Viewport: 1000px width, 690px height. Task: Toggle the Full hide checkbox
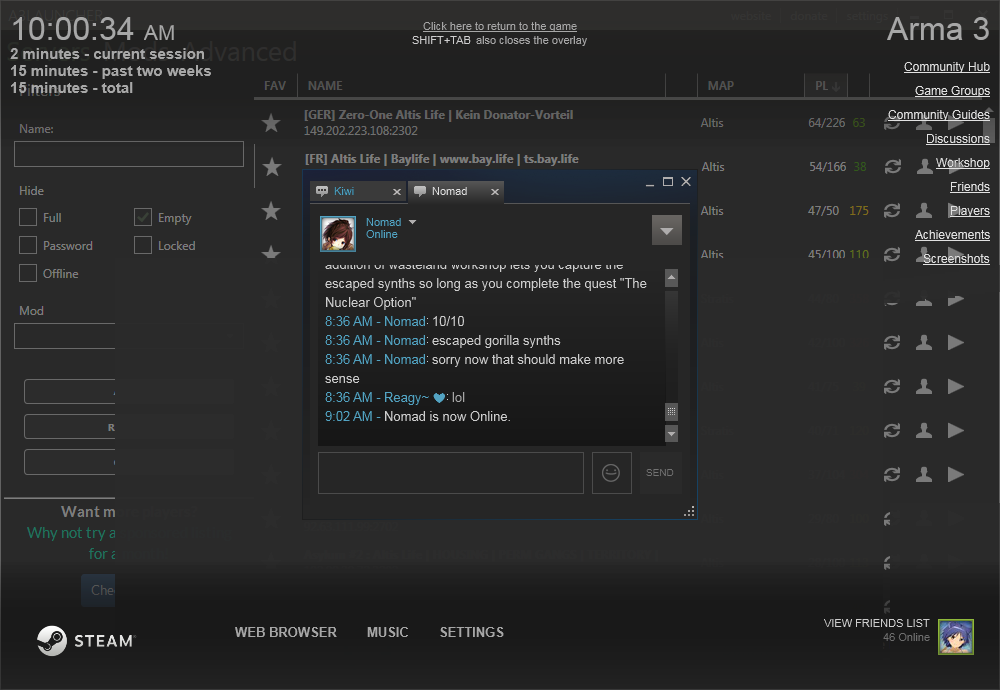pyautogui.click(x=28, y=217)
